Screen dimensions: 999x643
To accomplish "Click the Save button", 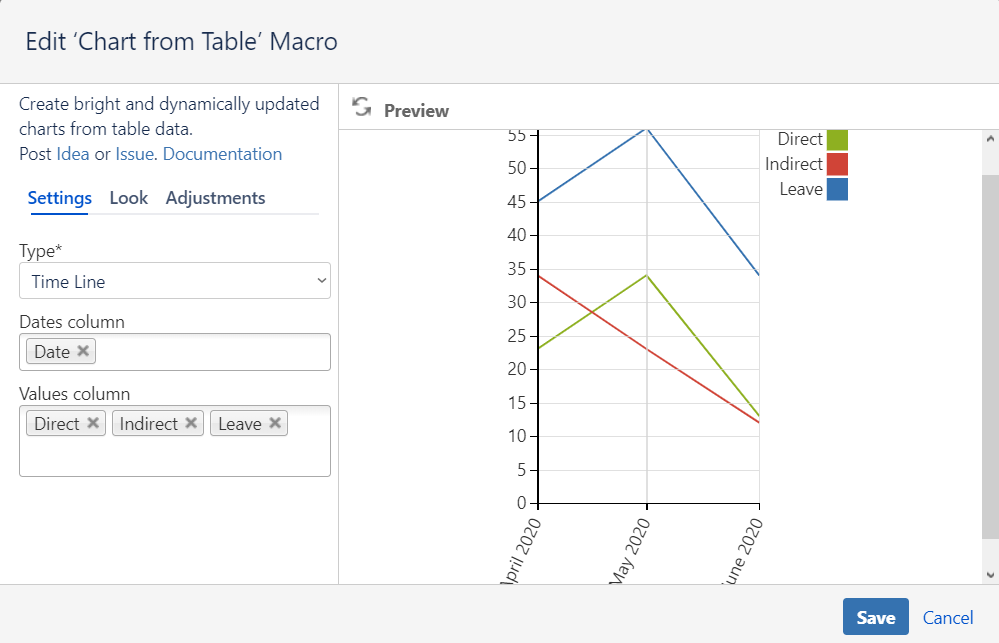I will coord(875,617).
